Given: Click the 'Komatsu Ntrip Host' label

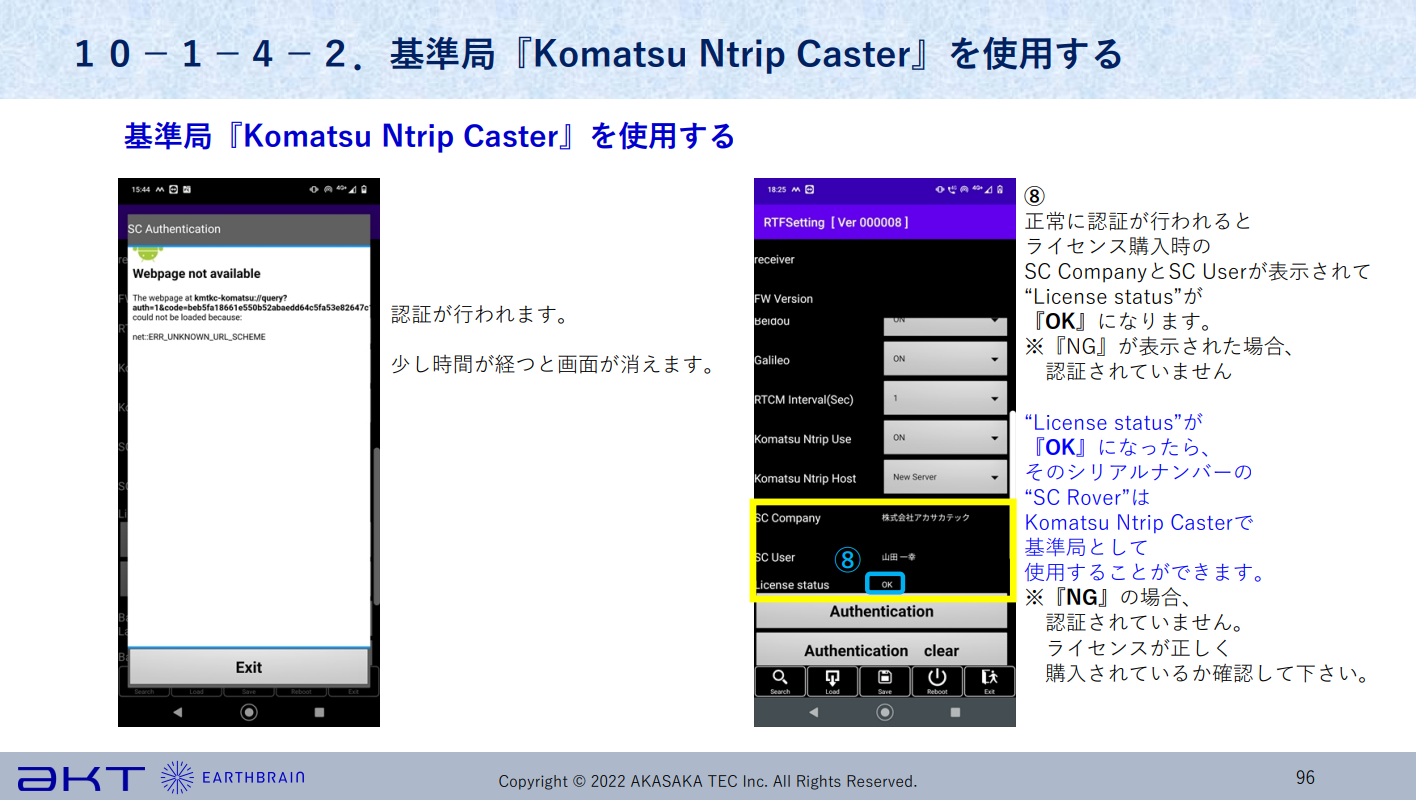Looking at the screenshot, I should coord(805,478).
